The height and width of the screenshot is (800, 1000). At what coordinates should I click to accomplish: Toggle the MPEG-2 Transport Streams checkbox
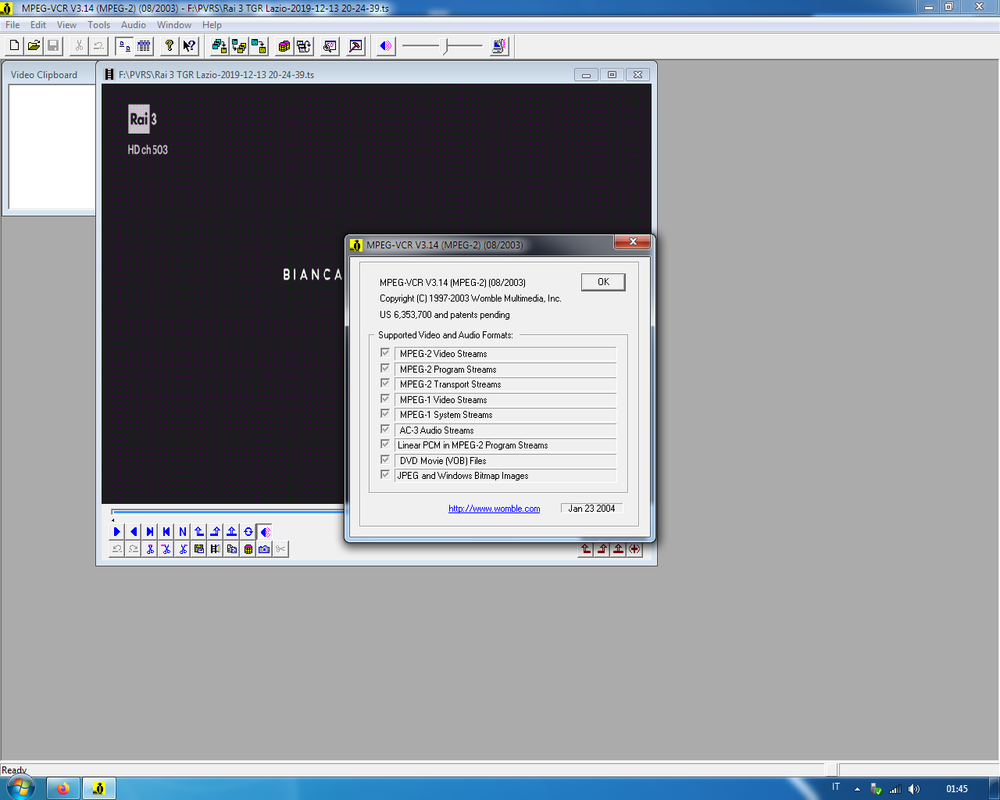coord(385,383)
